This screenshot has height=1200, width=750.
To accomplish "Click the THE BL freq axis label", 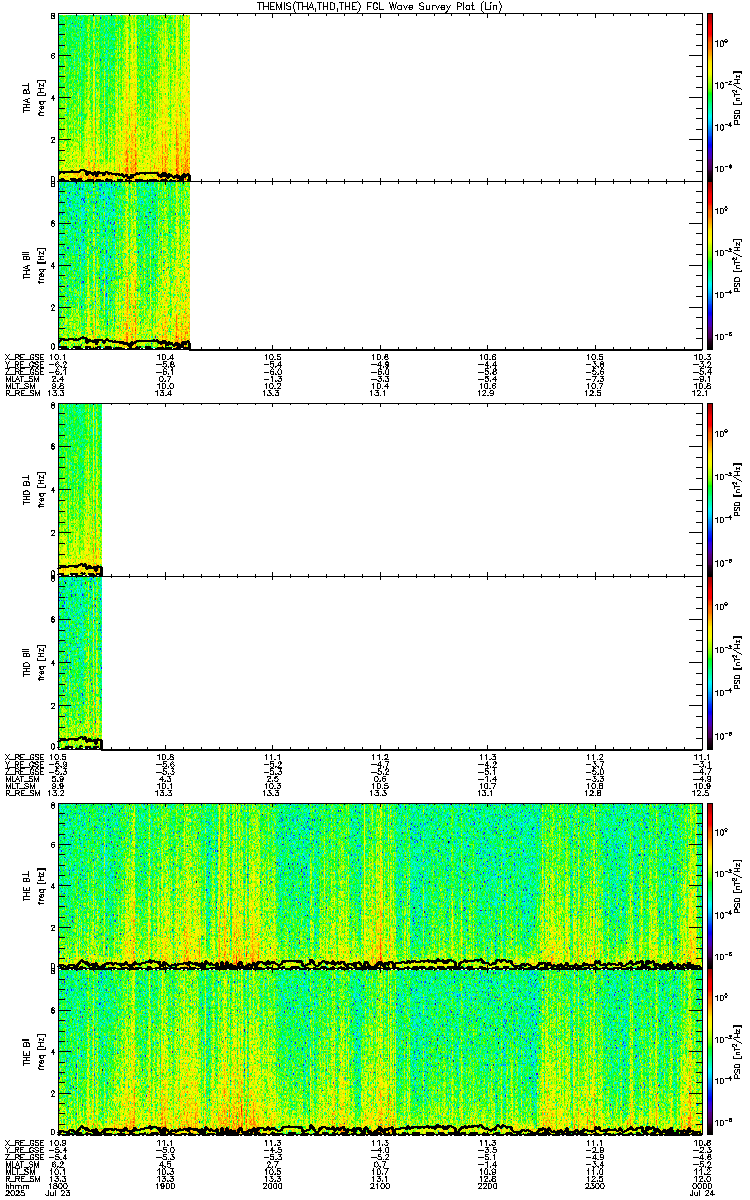I will click(40, 885).
